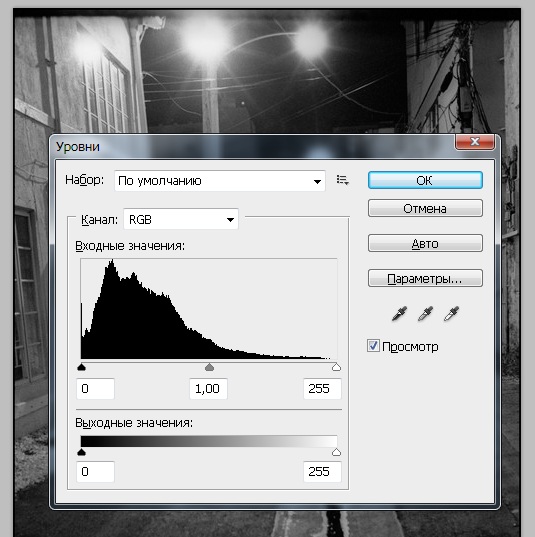Screen dimensions: 535x537
Task: Select the gray point eyedropper
Action: coord(425,313)
